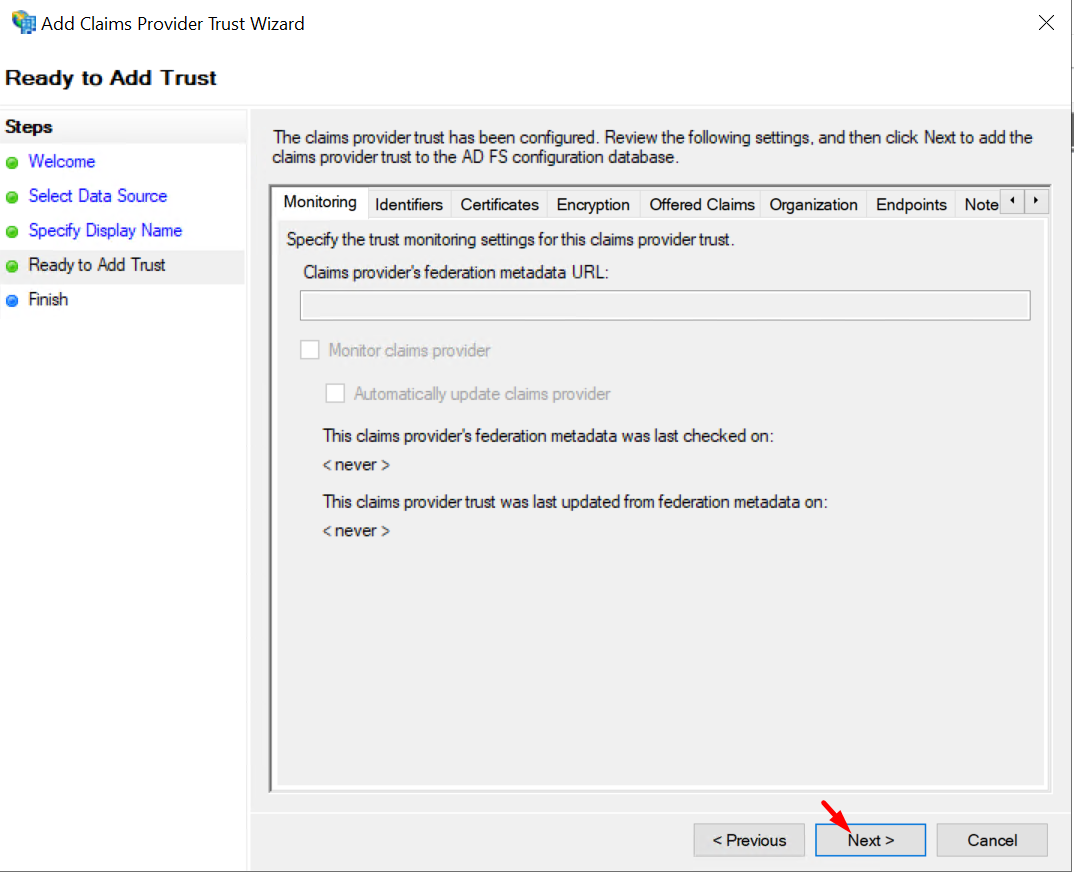This screenshot has height=873, width=1074.
Task: Toggle Automatically update claims provider checkbox
Action: pyautogui.click(x=335, y=394)
